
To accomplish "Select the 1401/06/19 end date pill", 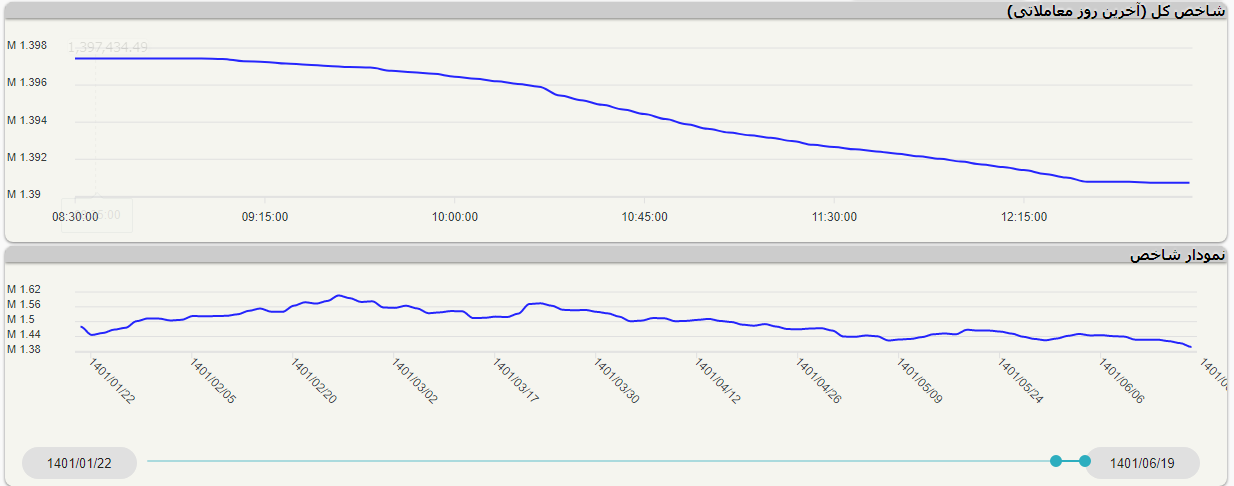I will coord(1142,463).
